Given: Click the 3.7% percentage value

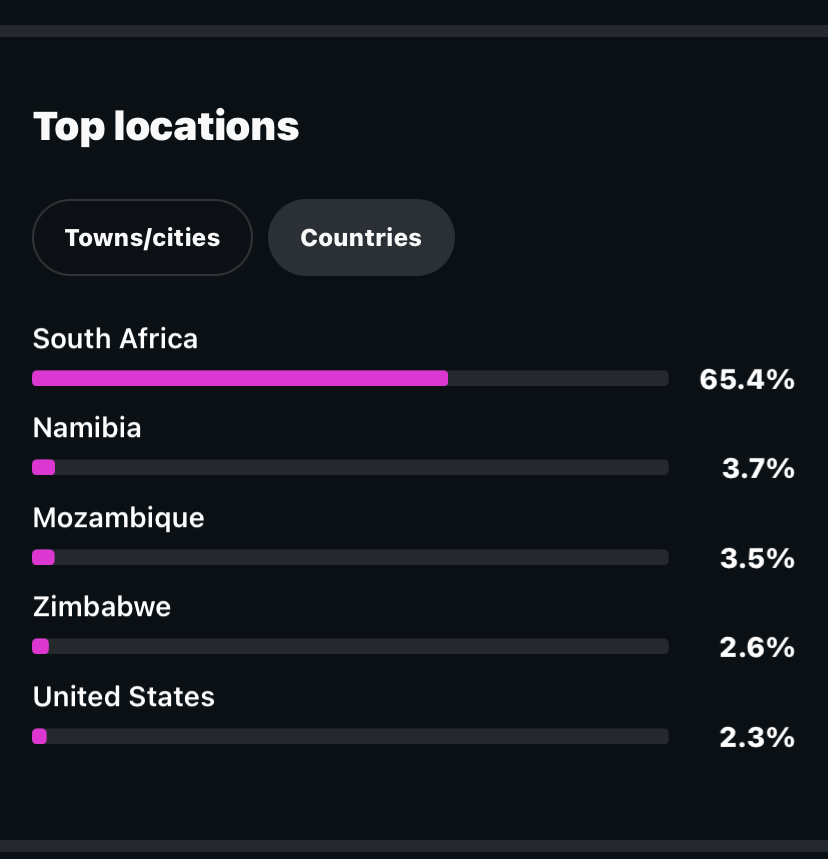Looking at the screenshot, I should [758, 468].
